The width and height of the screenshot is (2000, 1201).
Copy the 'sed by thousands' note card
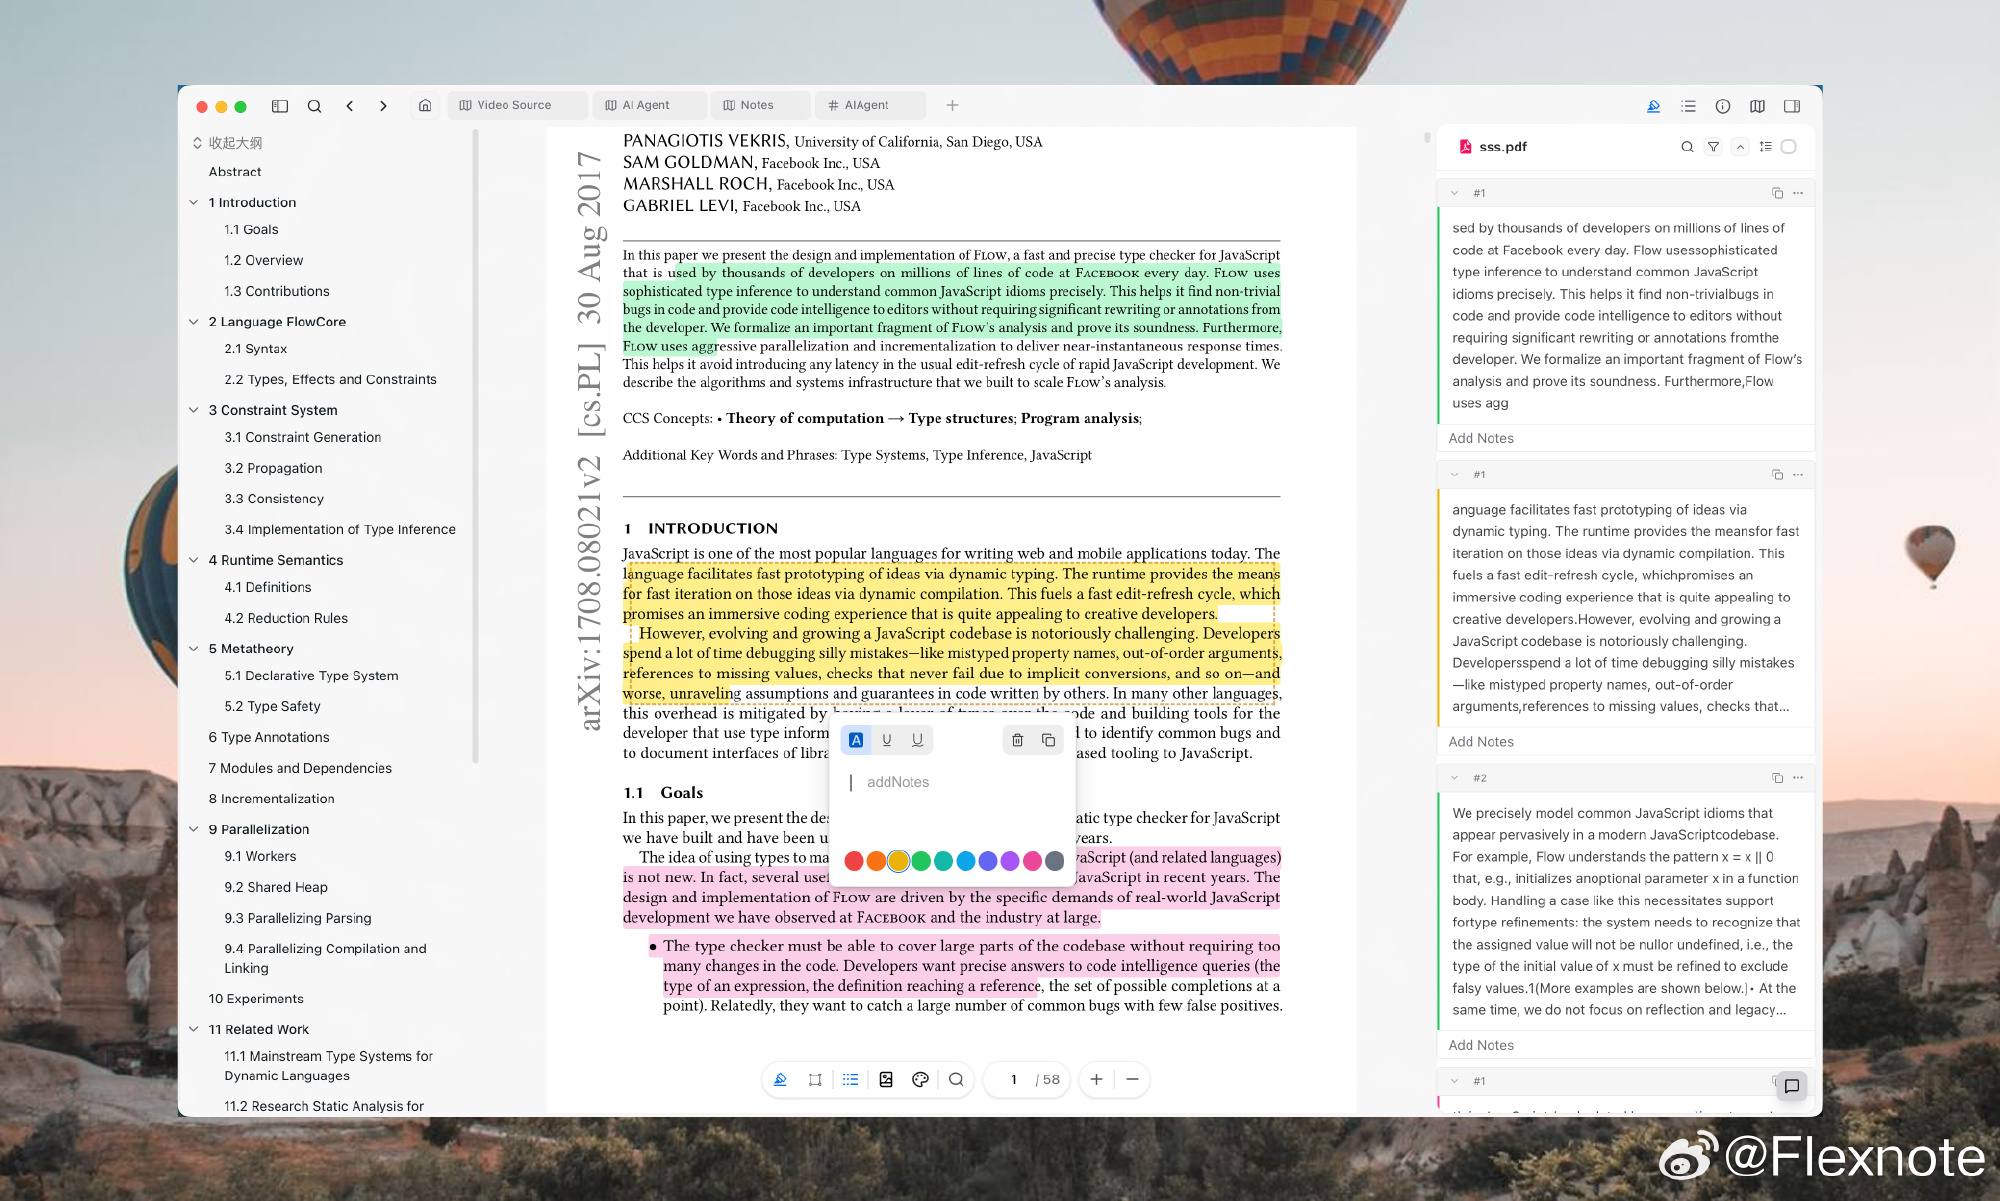click(x=1777, y=193)
